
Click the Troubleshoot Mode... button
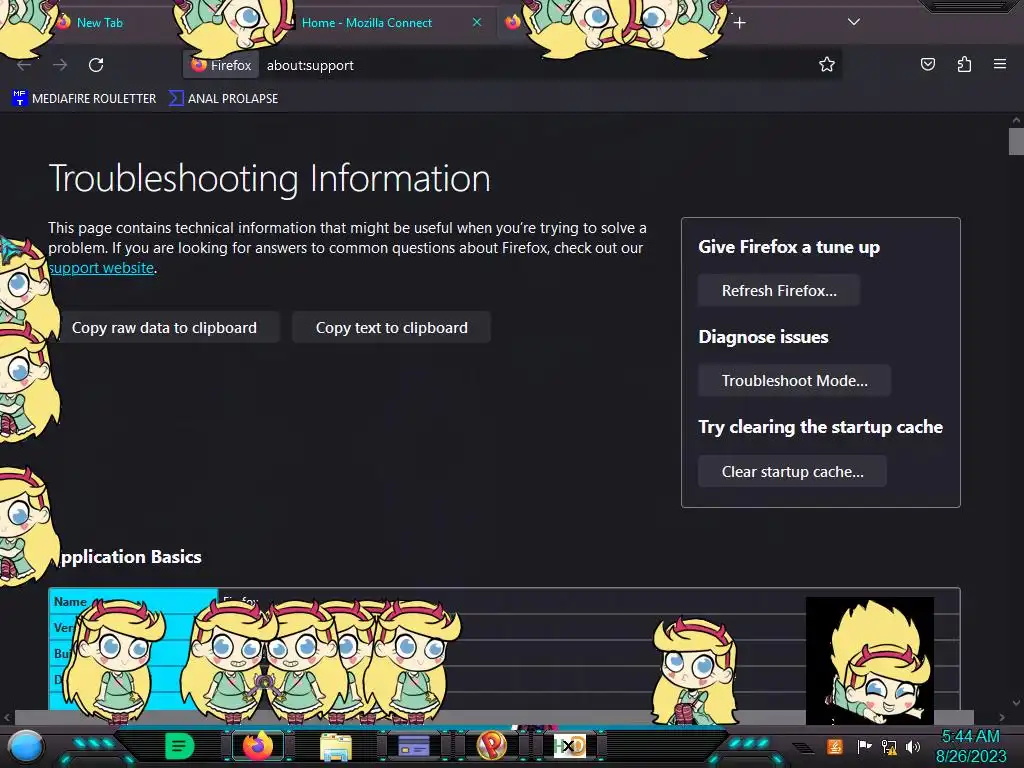point(794,381)
